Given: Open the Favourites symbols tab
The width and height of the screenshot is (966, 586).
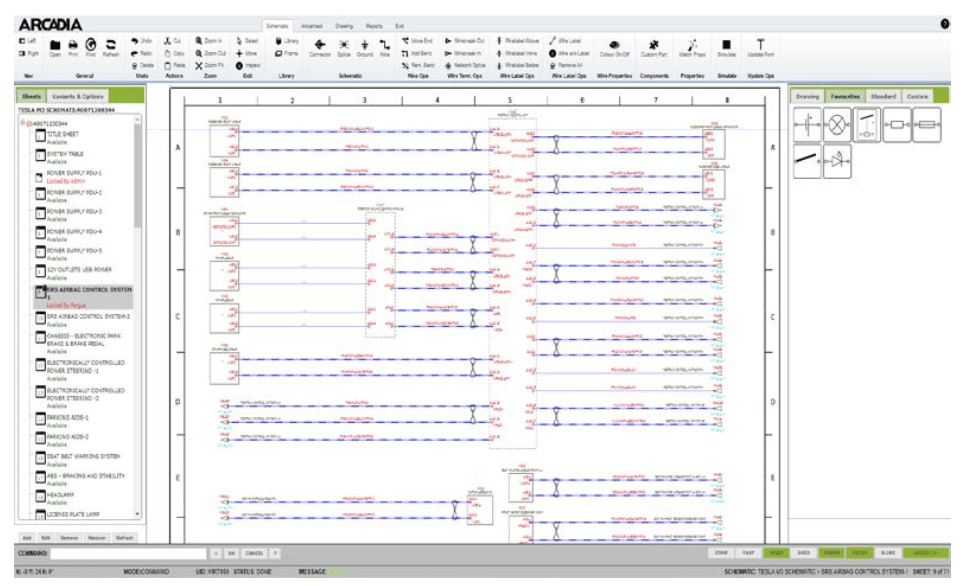Looking at the screenshot, I should (844, 96).
